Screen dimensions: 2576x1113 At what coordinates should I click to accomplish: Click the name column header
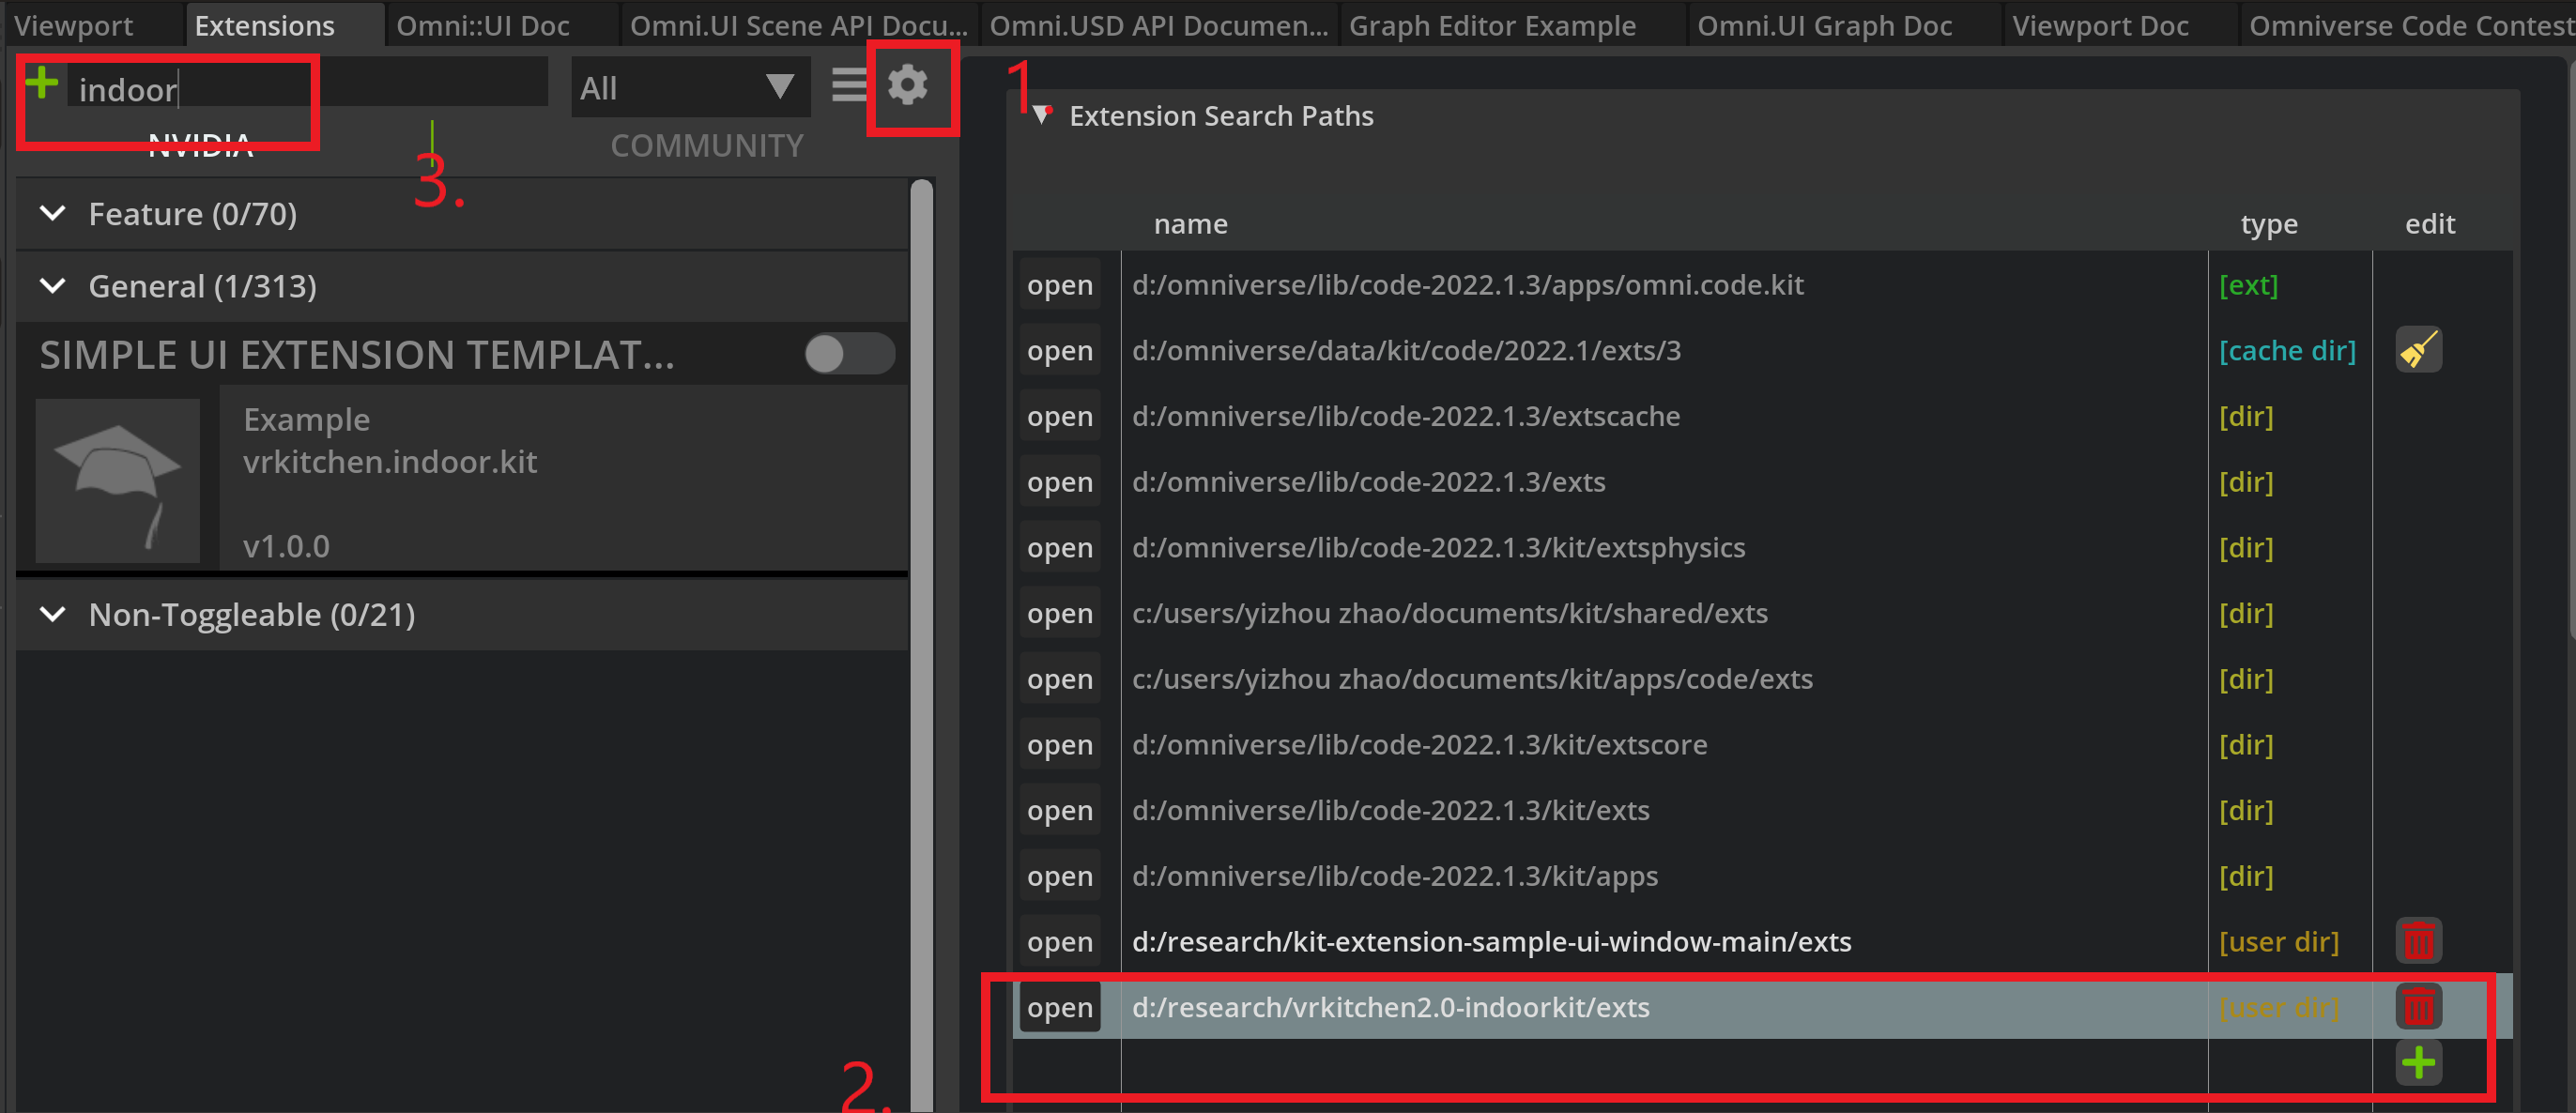pos(1190,224)
